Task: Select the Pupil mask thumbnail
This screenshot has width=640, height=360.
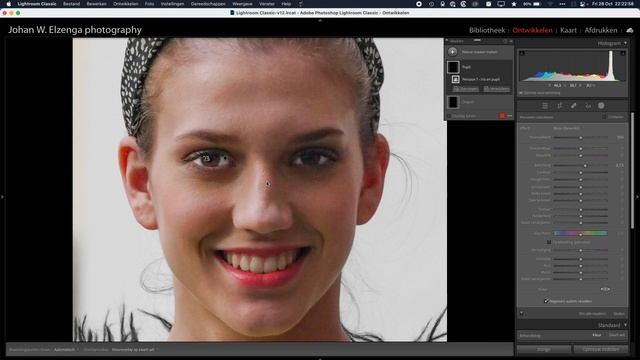Action: pos(453,67)
